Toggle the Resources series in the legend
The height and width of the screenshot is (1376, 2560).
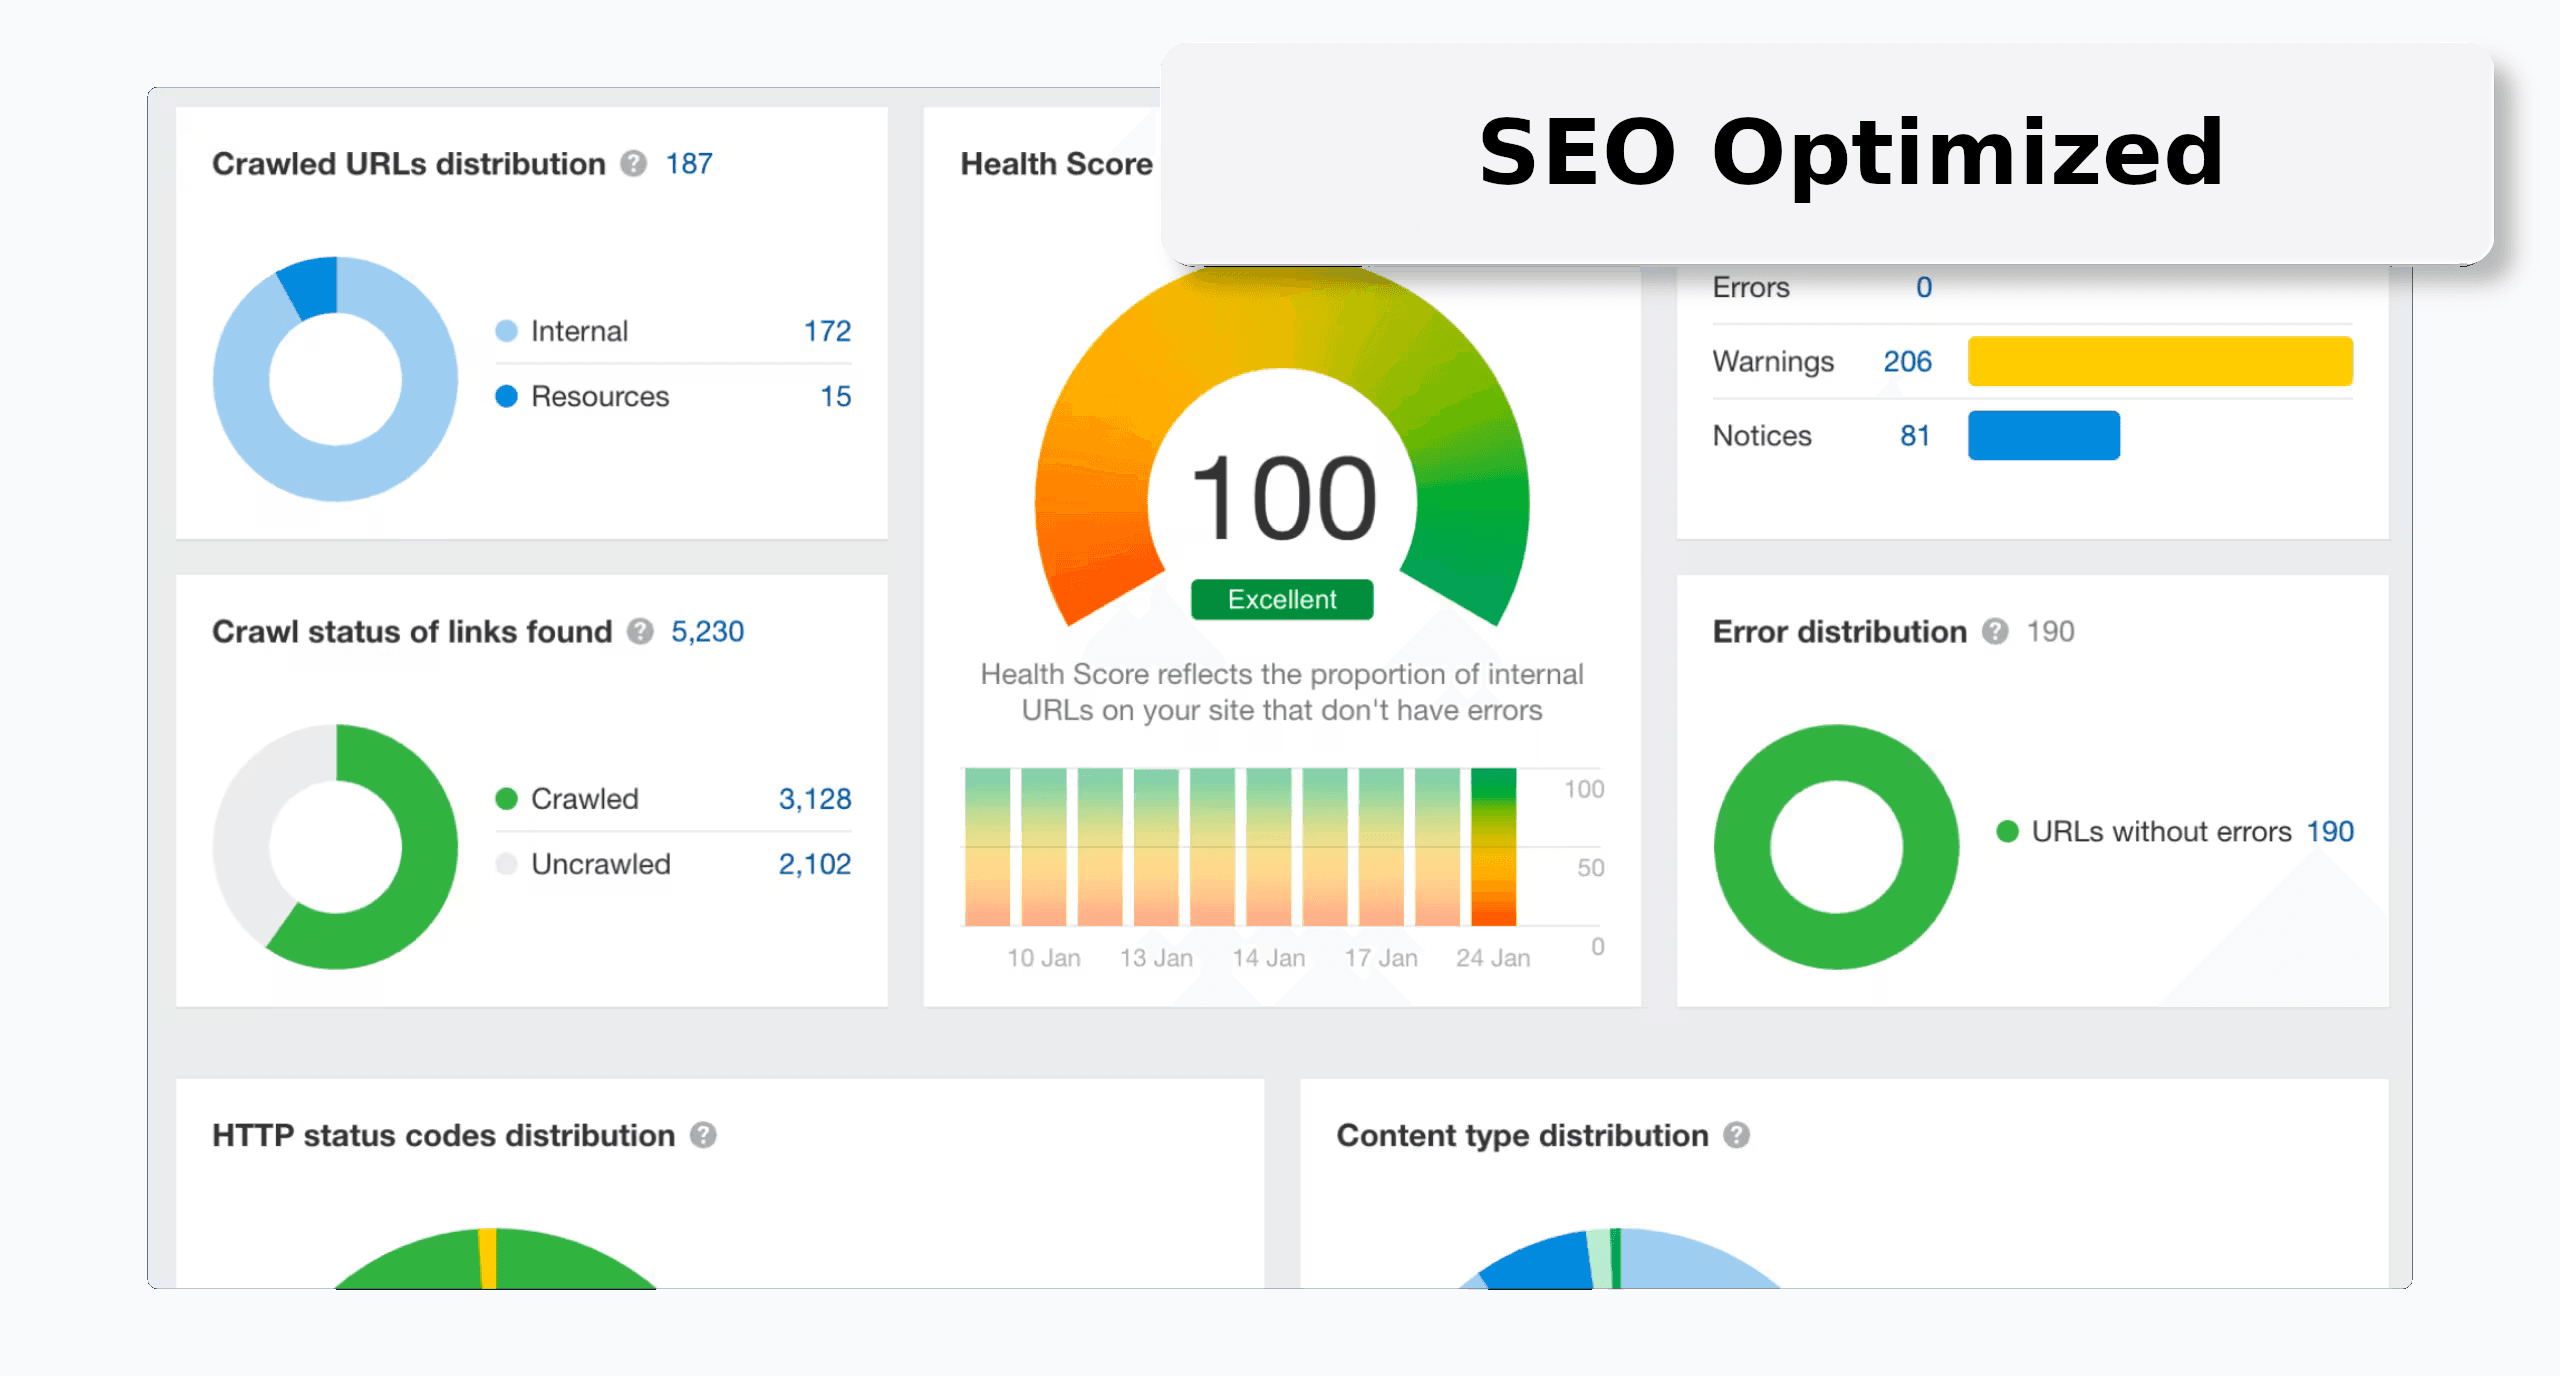(x=506, y=396)
